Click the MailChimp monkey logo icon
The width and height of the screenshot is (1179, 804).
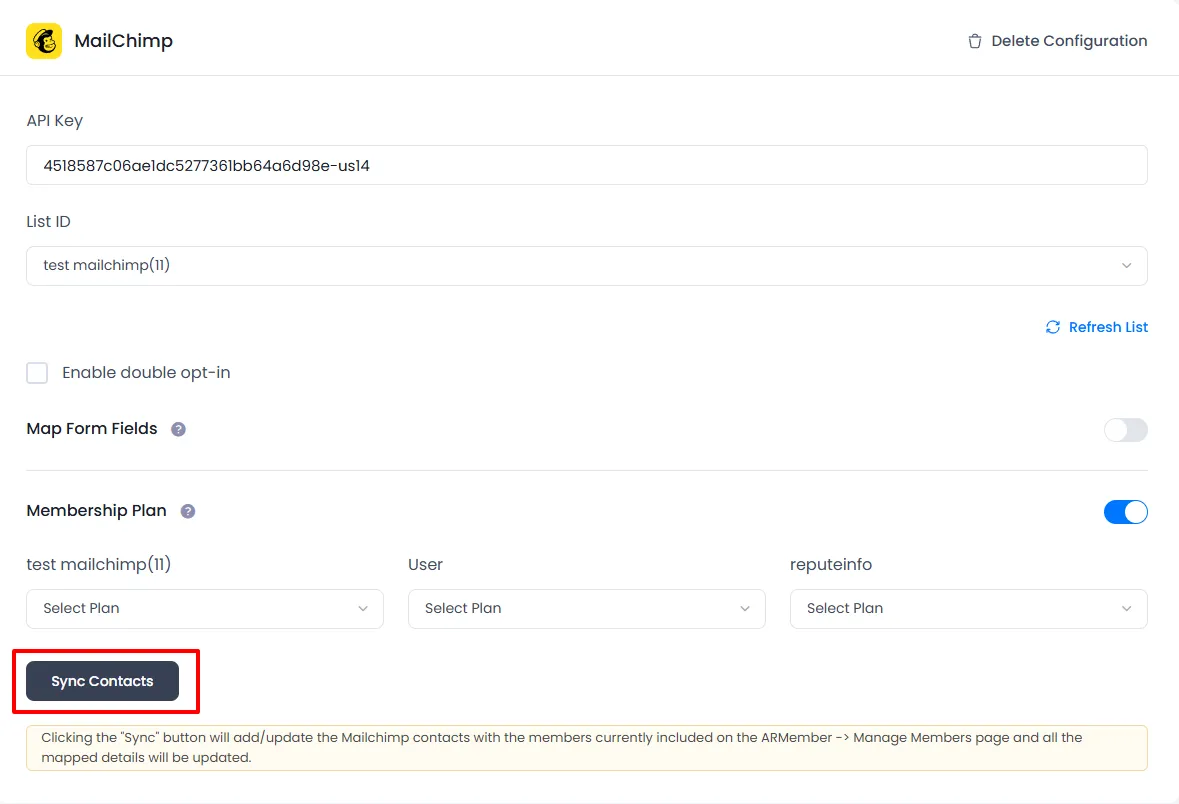pos(44,41)
